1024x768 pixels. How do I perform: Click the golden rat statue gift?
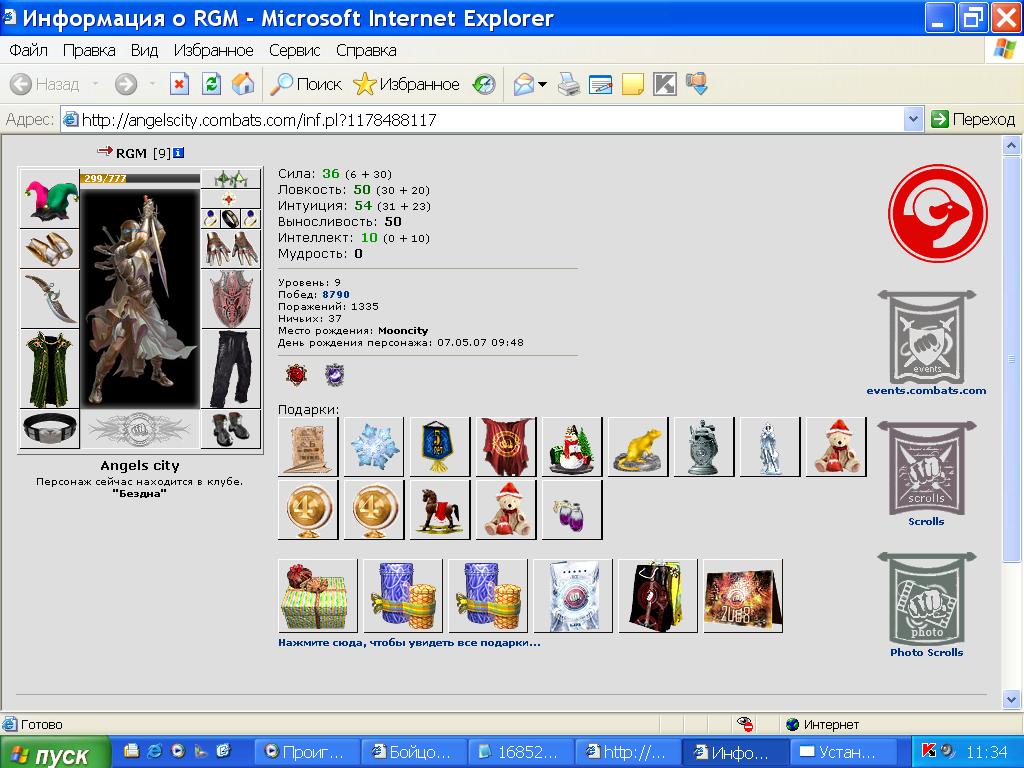click(638, 447)
